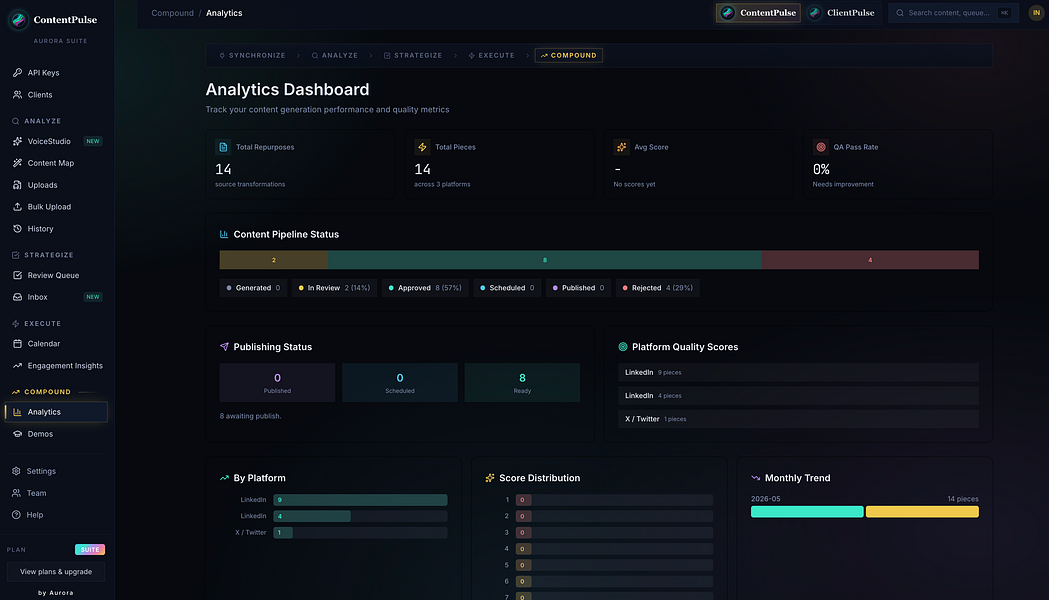Click the Ready 8 publishing tile
The height and width of the screenshot is (600, 1049).
[522, 383]
